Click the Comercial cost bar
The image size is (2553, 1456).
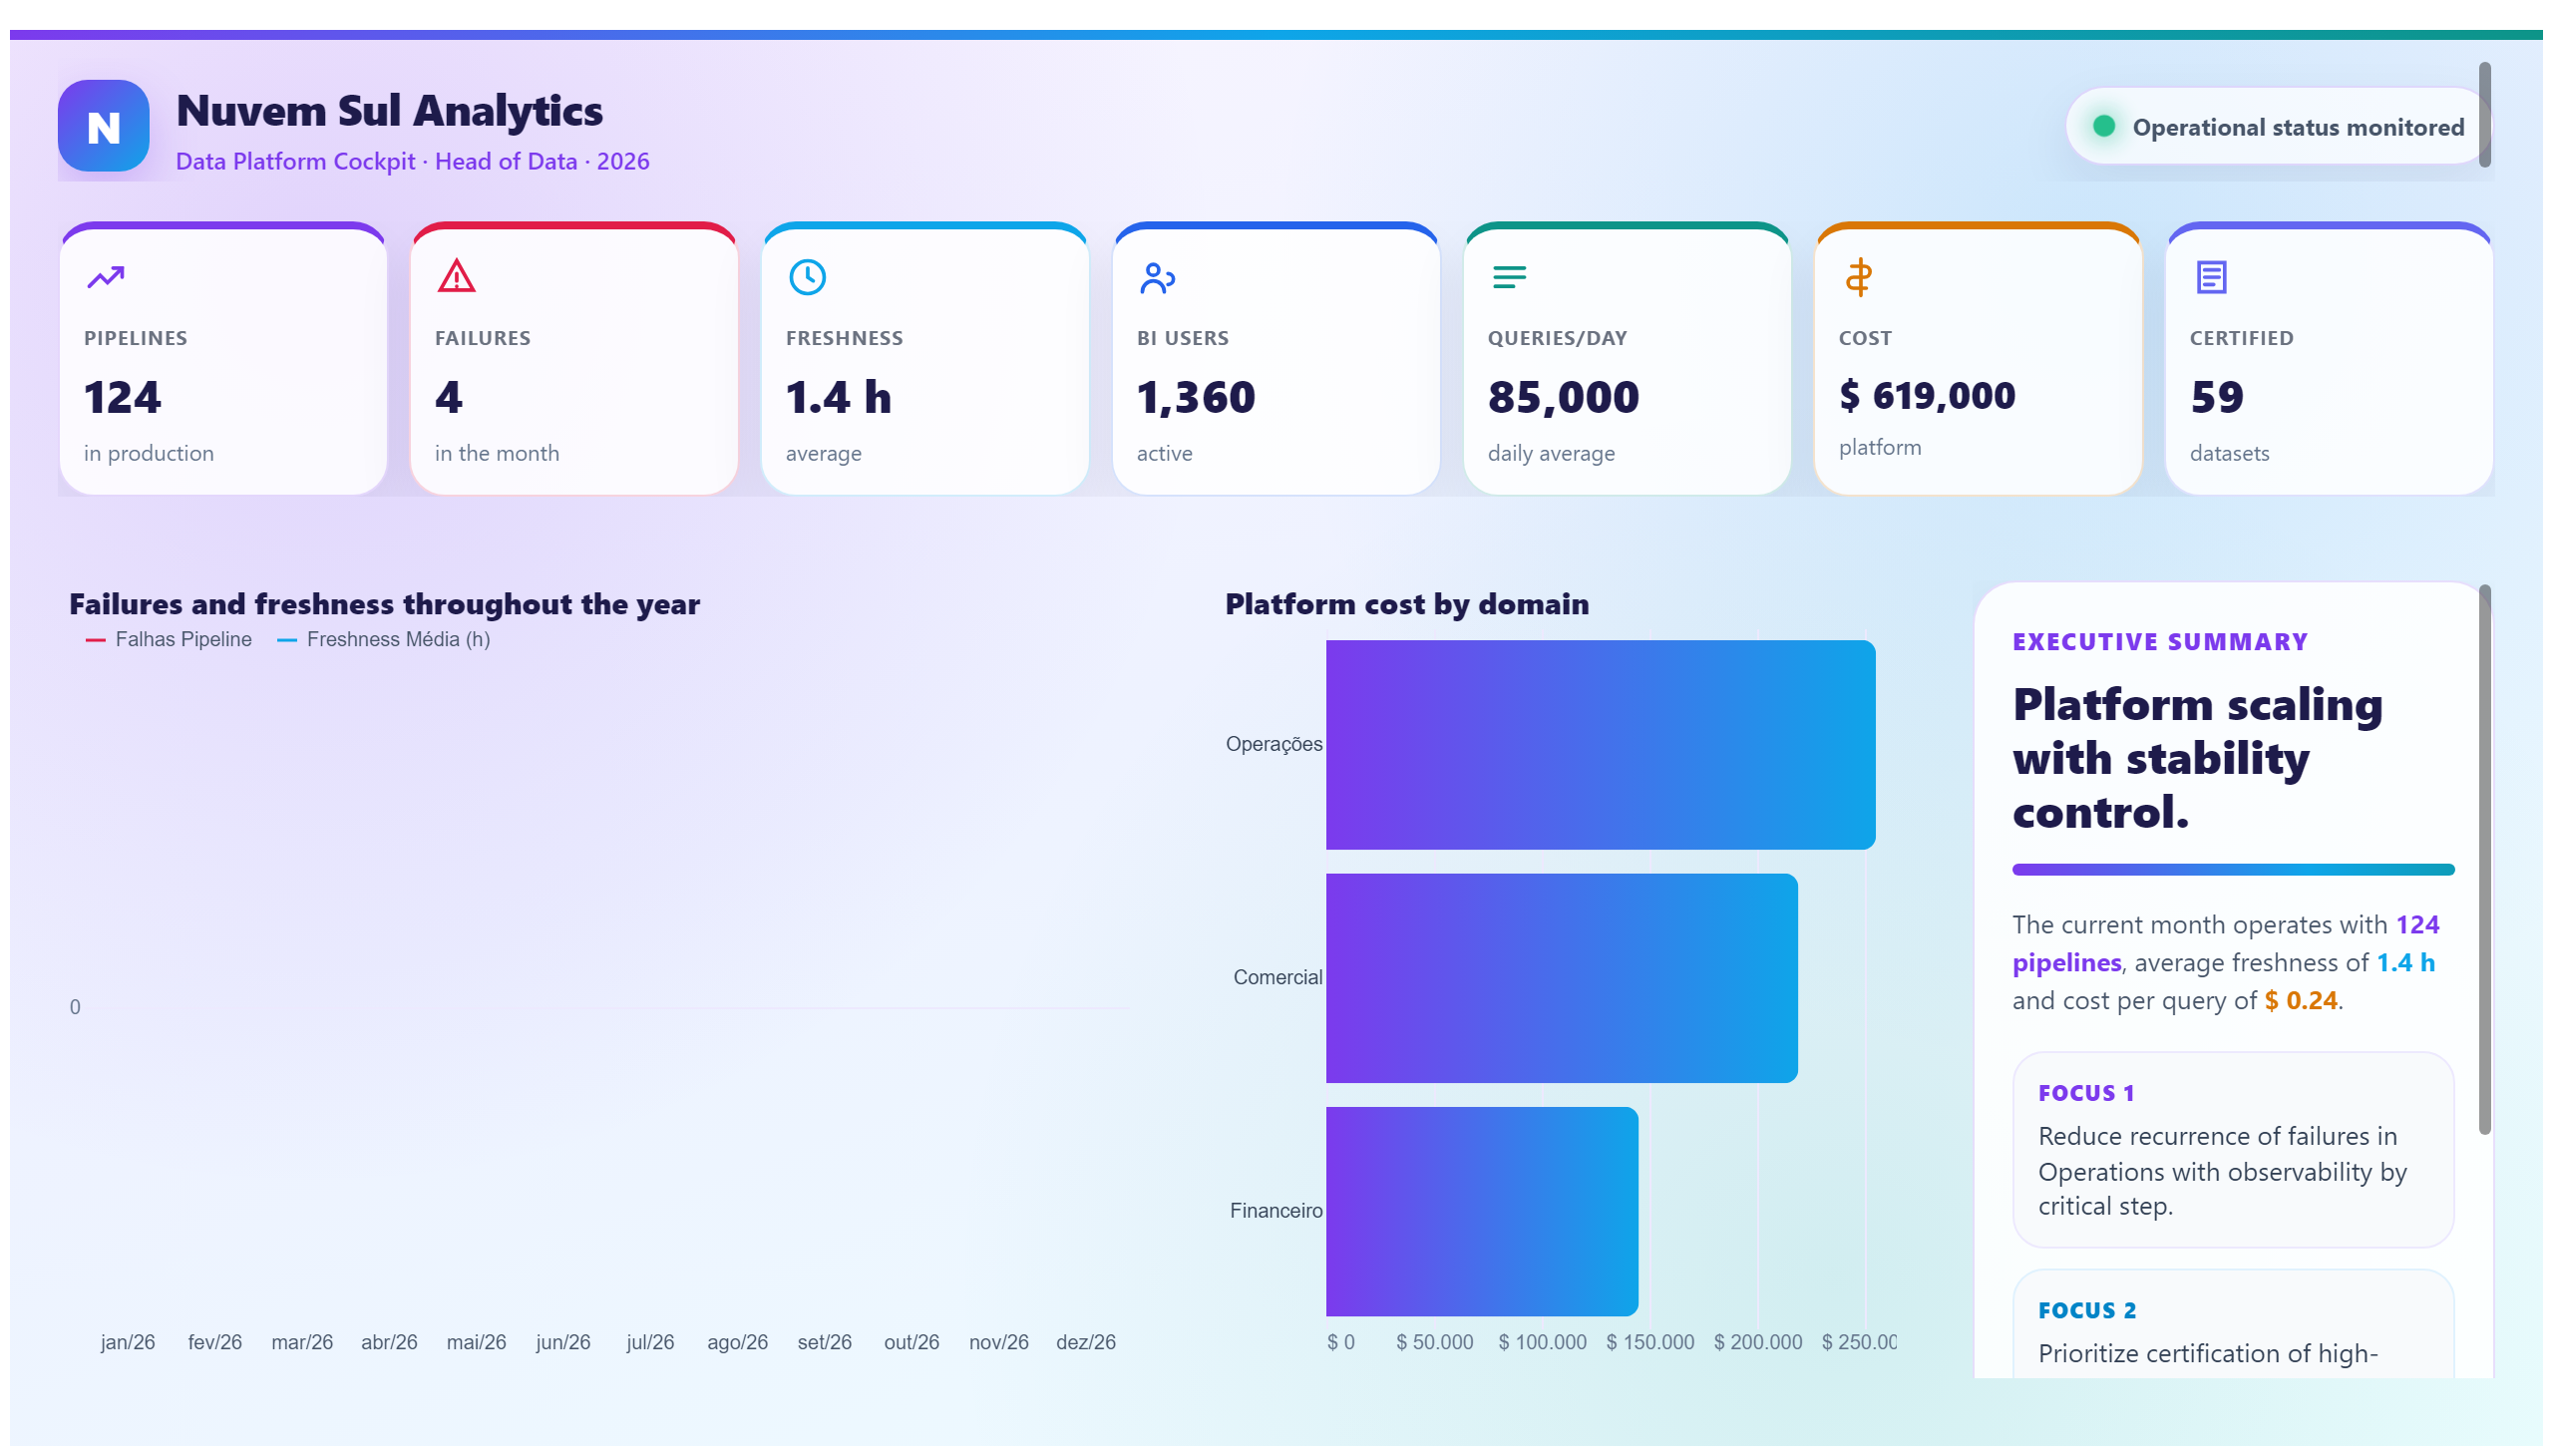pos(1561,978)
